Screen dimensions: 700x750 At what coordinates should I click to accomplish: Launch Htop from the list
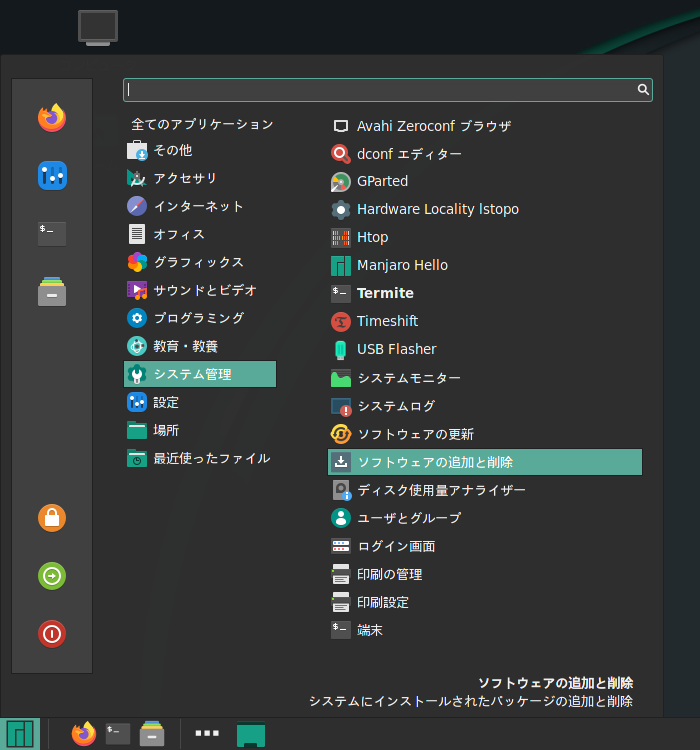(359, 237)
